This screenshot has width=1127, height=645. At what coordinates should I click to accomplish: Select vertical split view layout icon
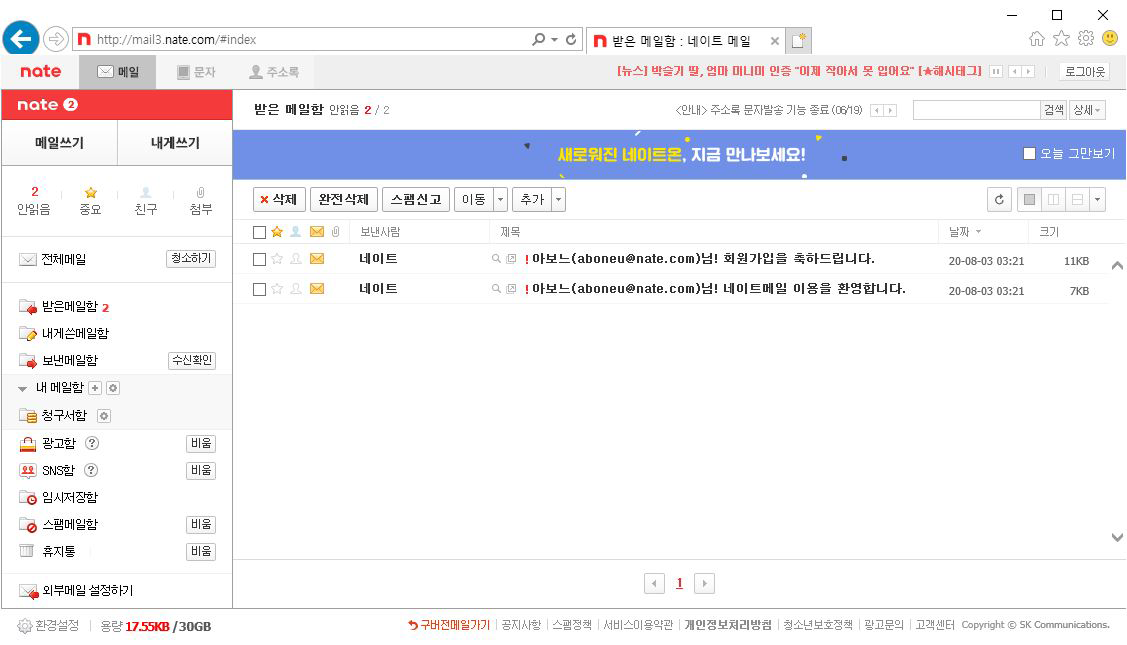[1054, 200]
